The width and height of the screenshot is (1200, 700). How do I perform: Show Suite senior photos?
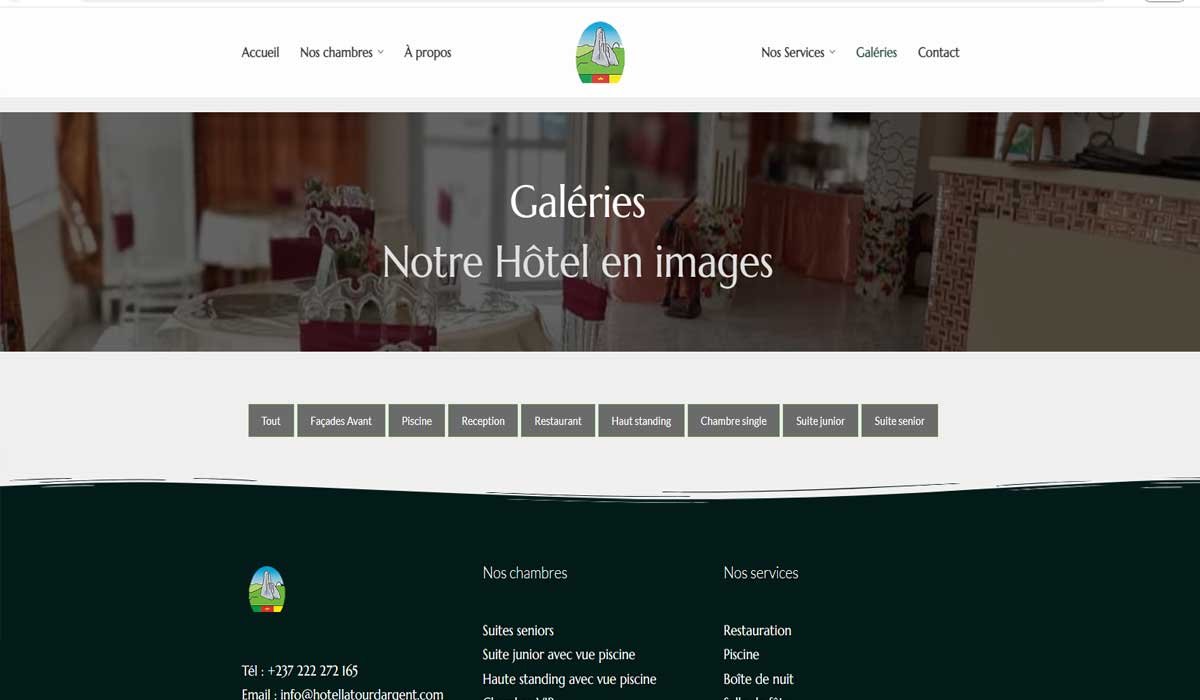(x=899, y=421)
